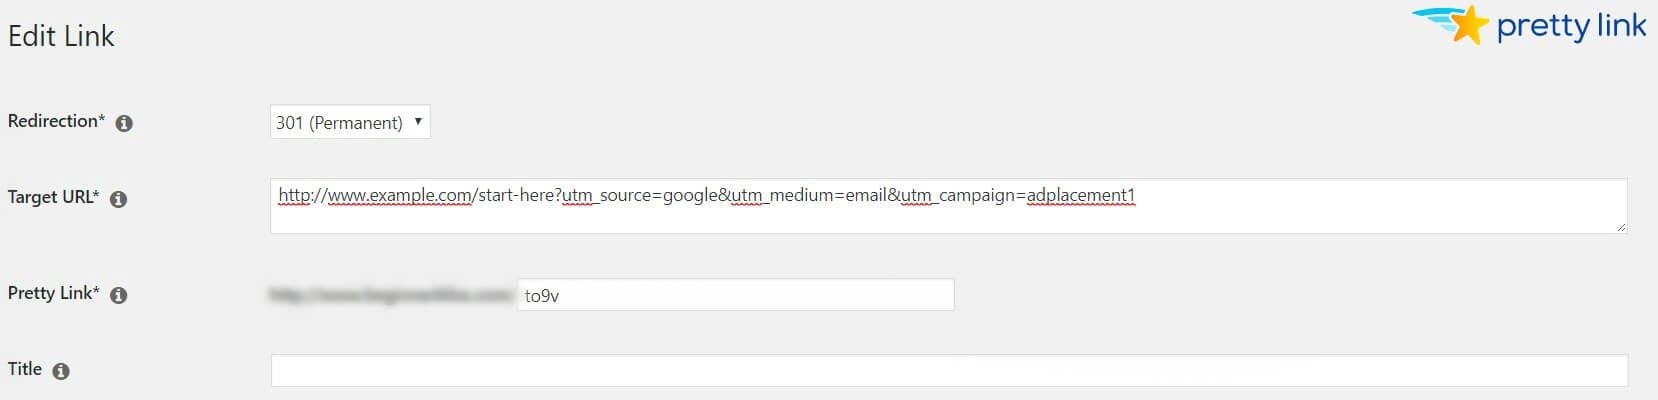This screenshot has height=400, width=1658.
Task: Click the Title field label
Action: [25, 369]
